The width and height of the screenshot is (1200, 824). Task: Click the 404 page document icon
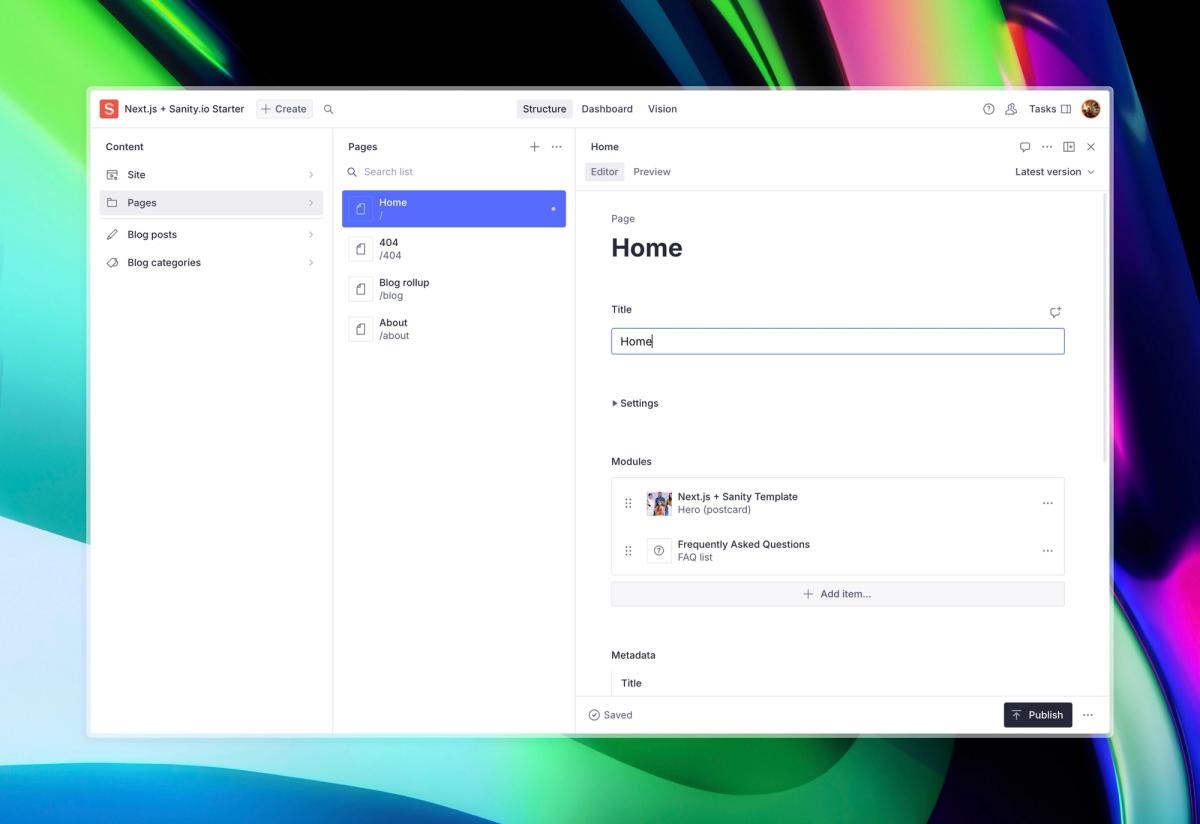click(361, 249)
